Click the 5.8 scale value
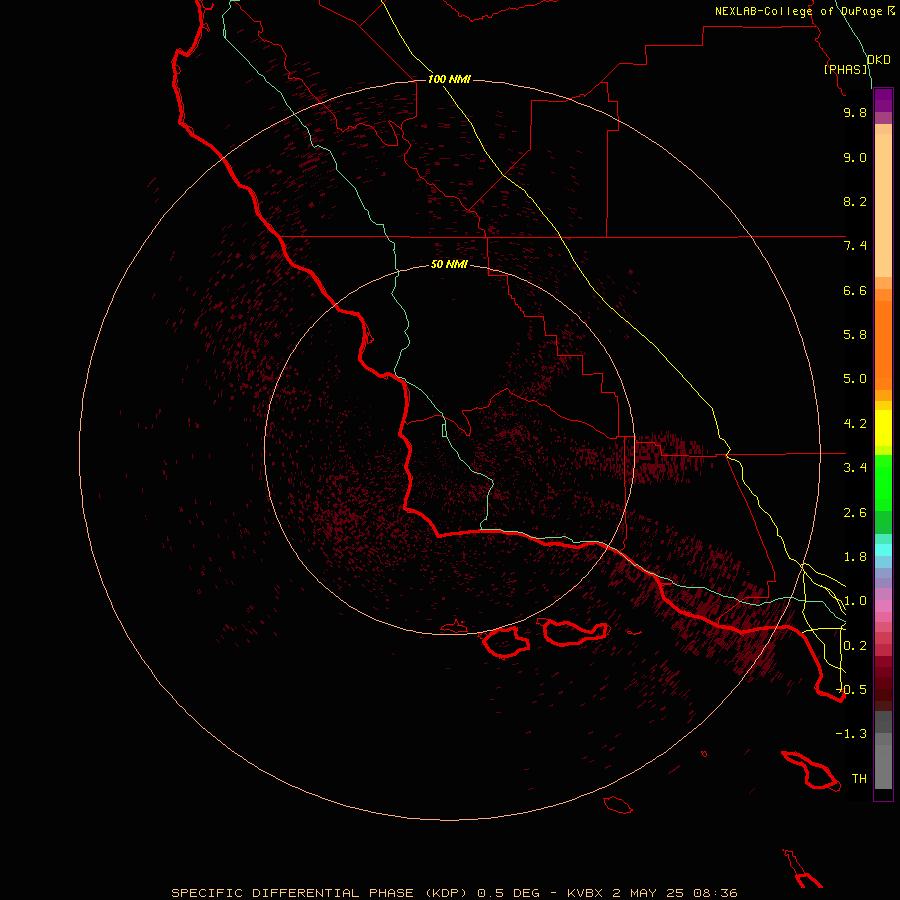Image resolution: width=900 pixels, height=900 pixels. tap(855, 335)
